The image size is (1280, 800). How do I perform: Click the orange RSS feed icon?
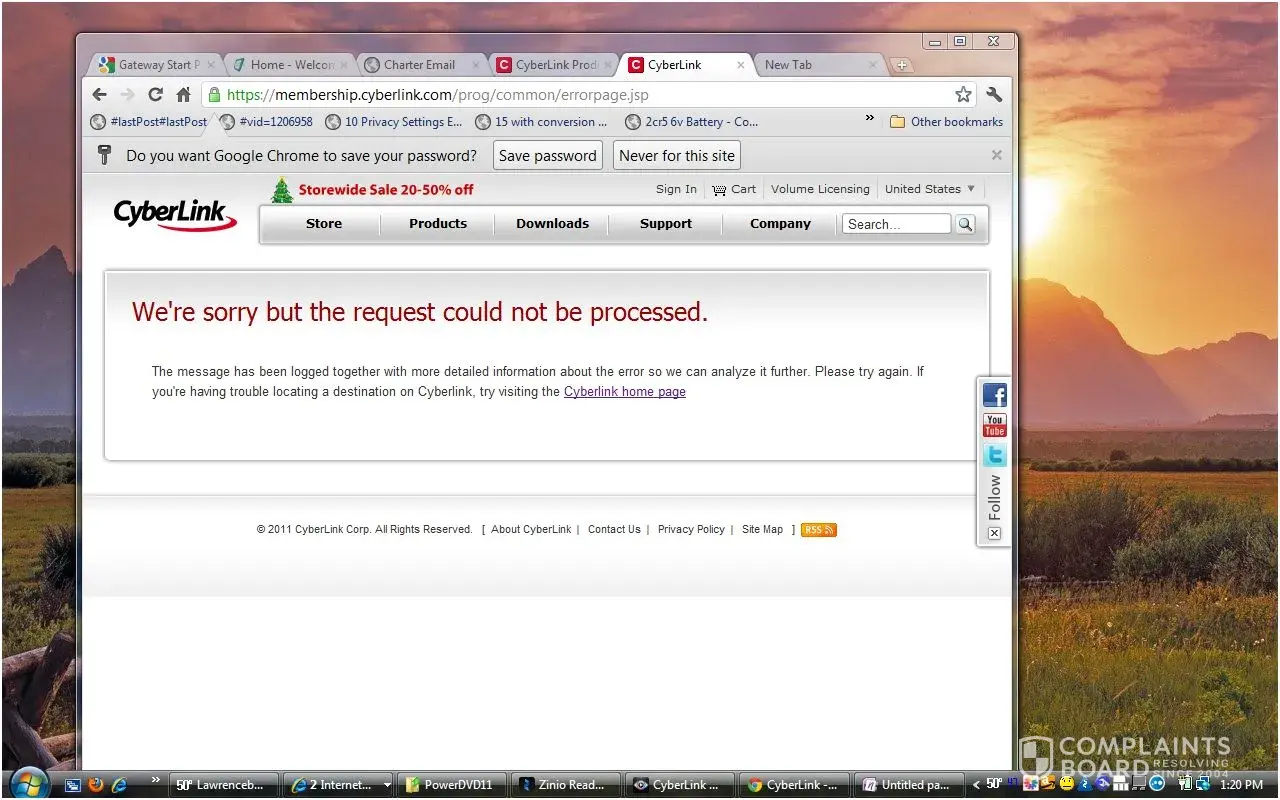tap(818, 530)
